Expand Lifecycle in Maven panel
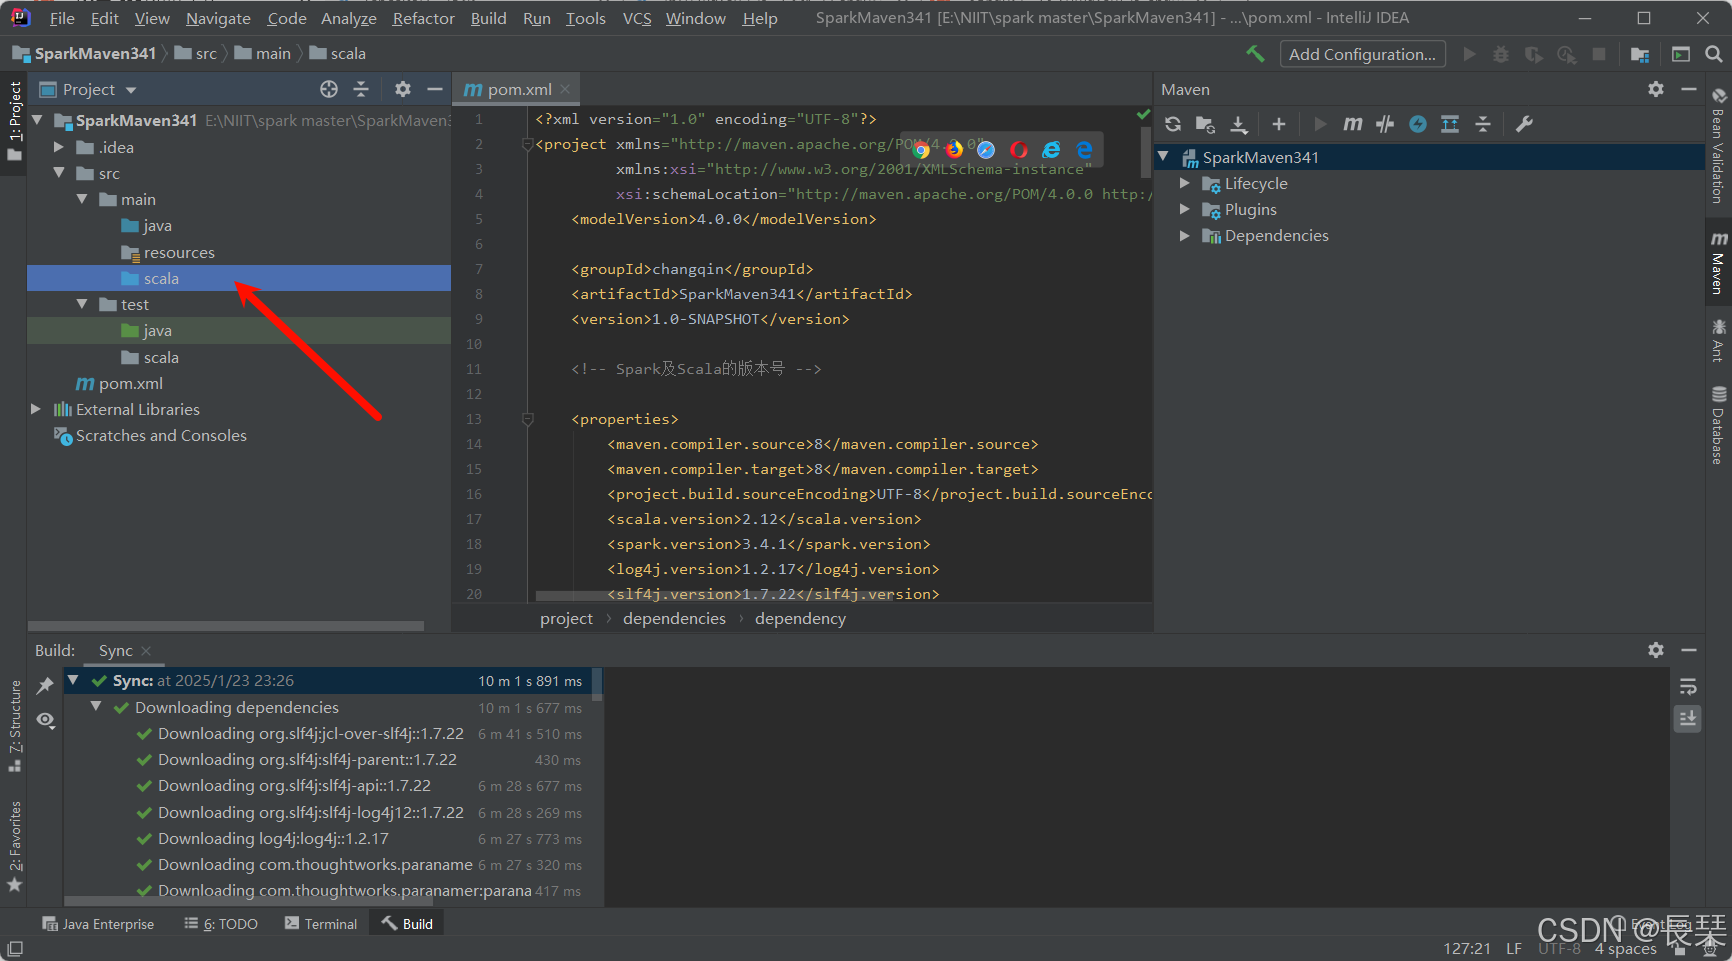Image resolution: width=1732 pixels, height=961 pixels. [1185, 183]
